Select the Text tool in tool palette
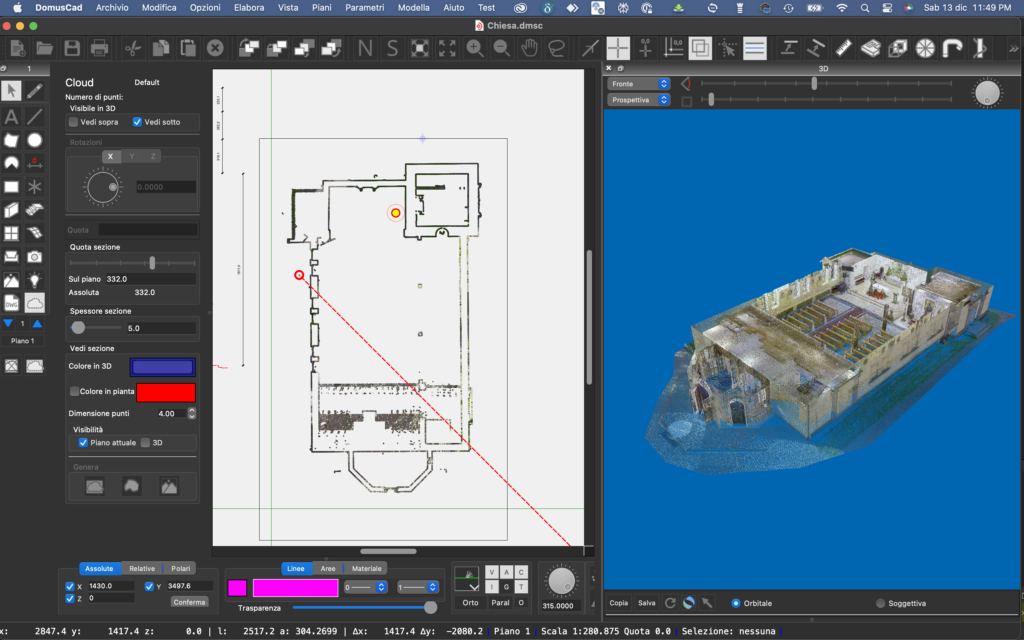Screen dimensions: 1024x640 coord(11,116)
